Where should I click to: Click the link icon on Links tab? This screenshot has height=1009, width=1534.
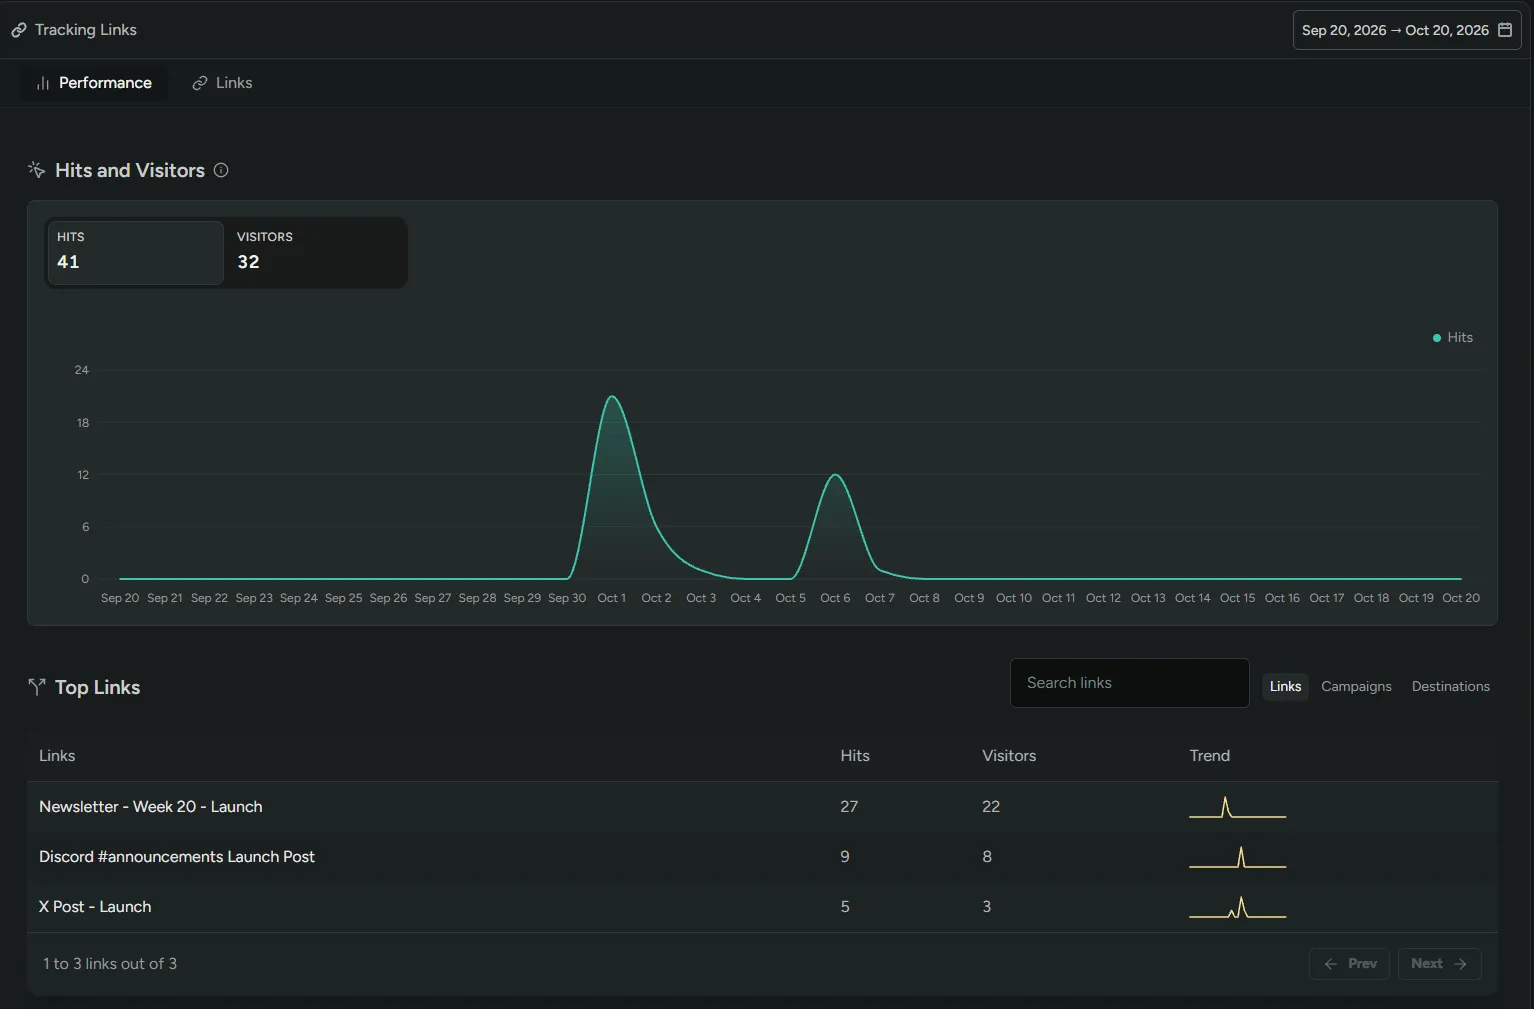[200, 83]
